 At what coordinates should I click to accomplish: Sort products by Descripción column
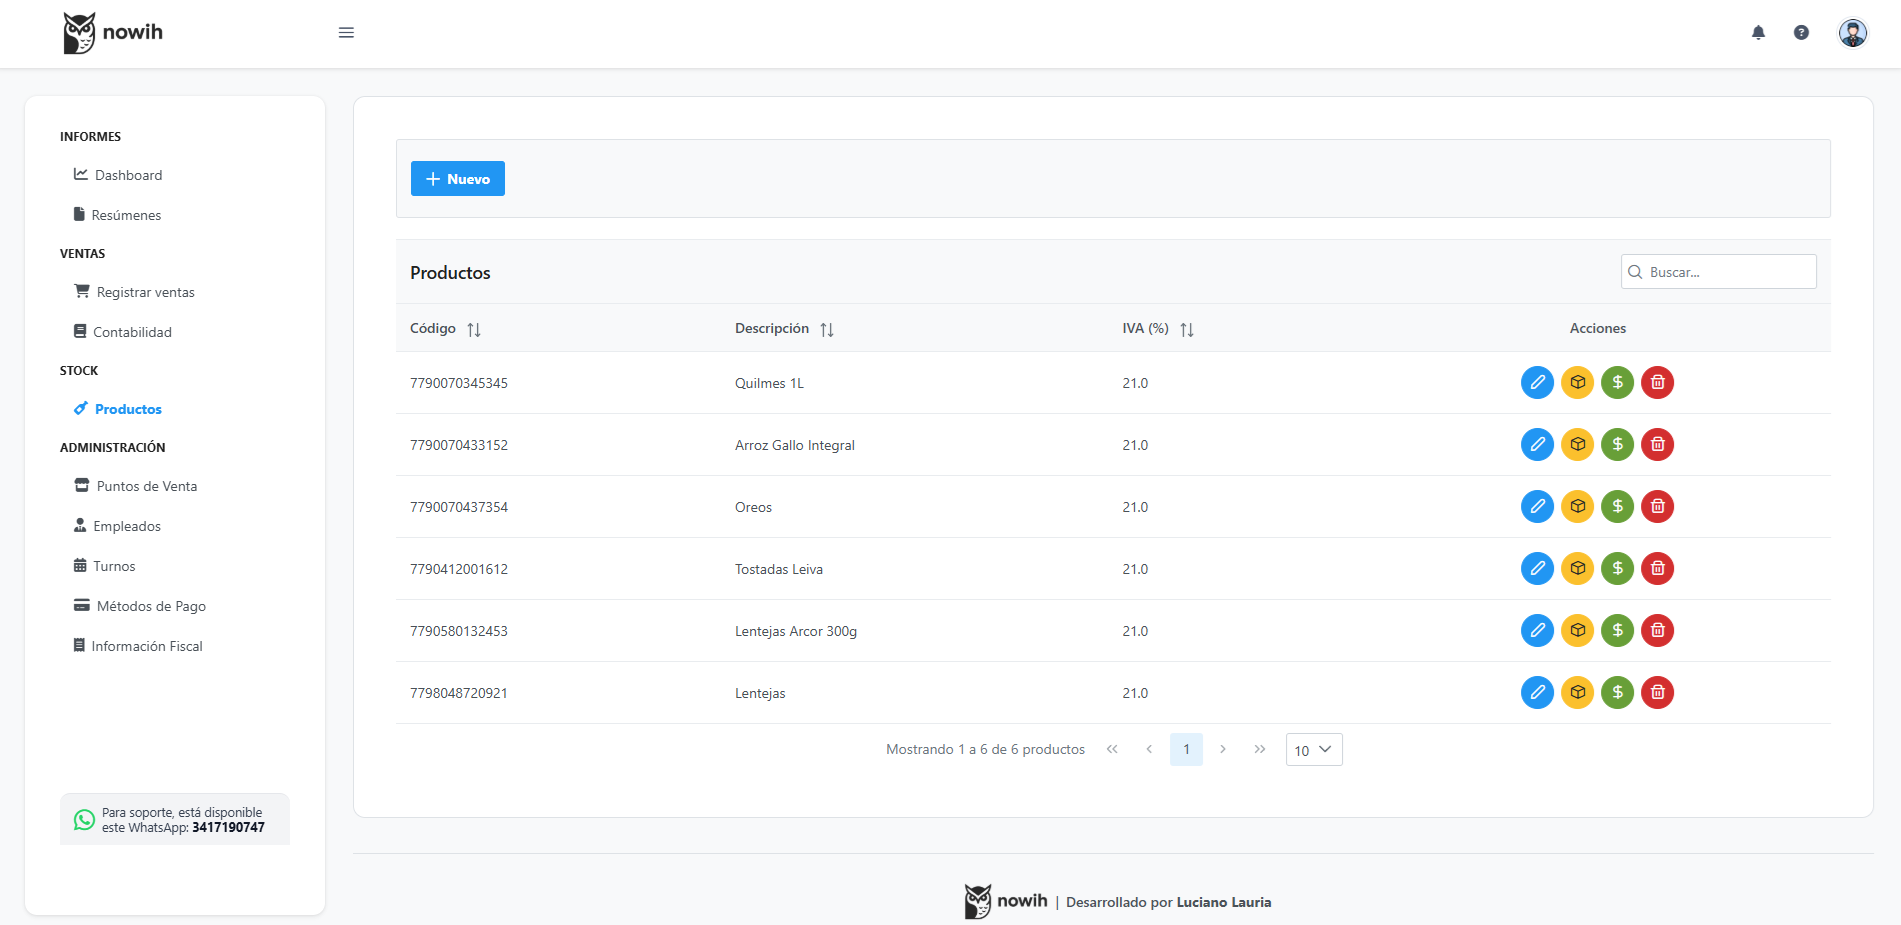pyautogui.click(x=827, y=329)
